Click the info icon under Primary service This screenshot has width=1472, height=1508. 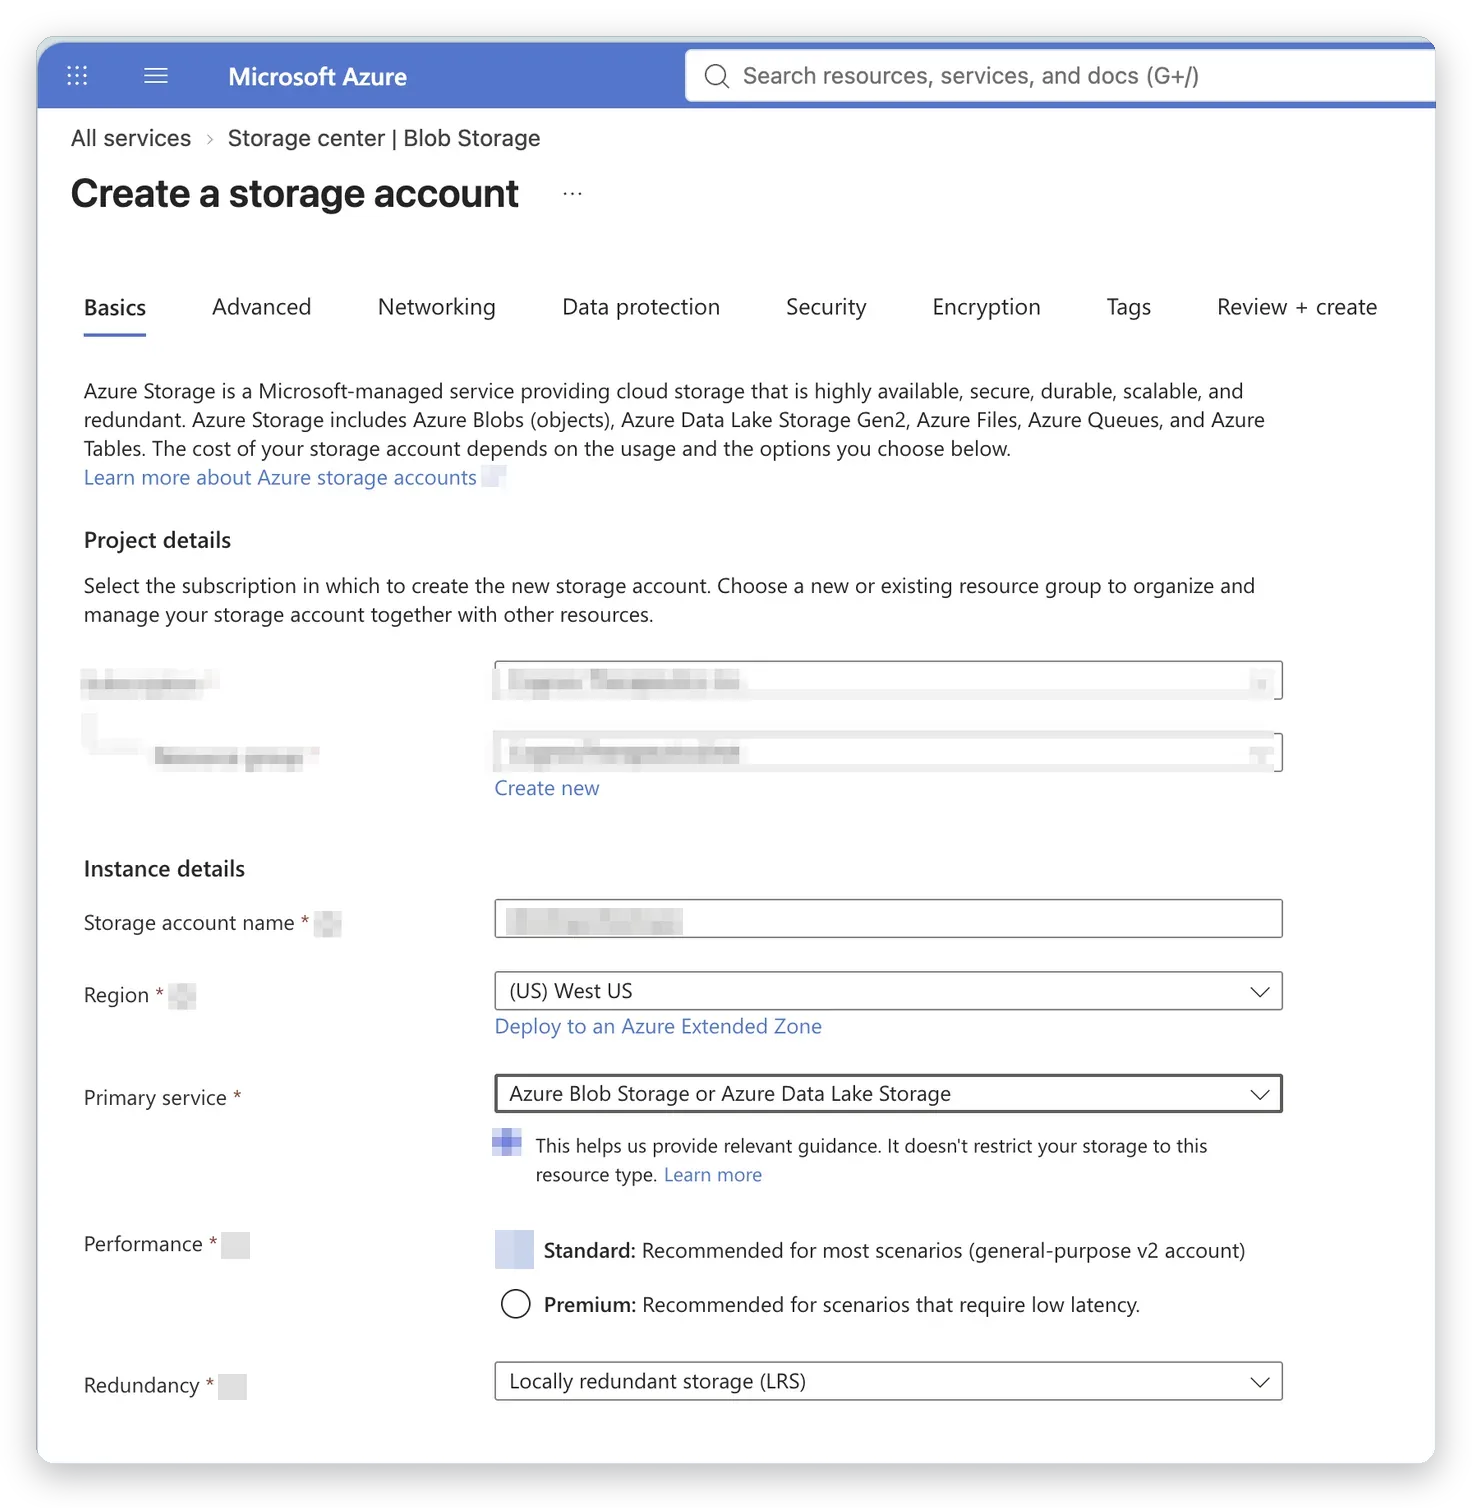pos(507,1142)
